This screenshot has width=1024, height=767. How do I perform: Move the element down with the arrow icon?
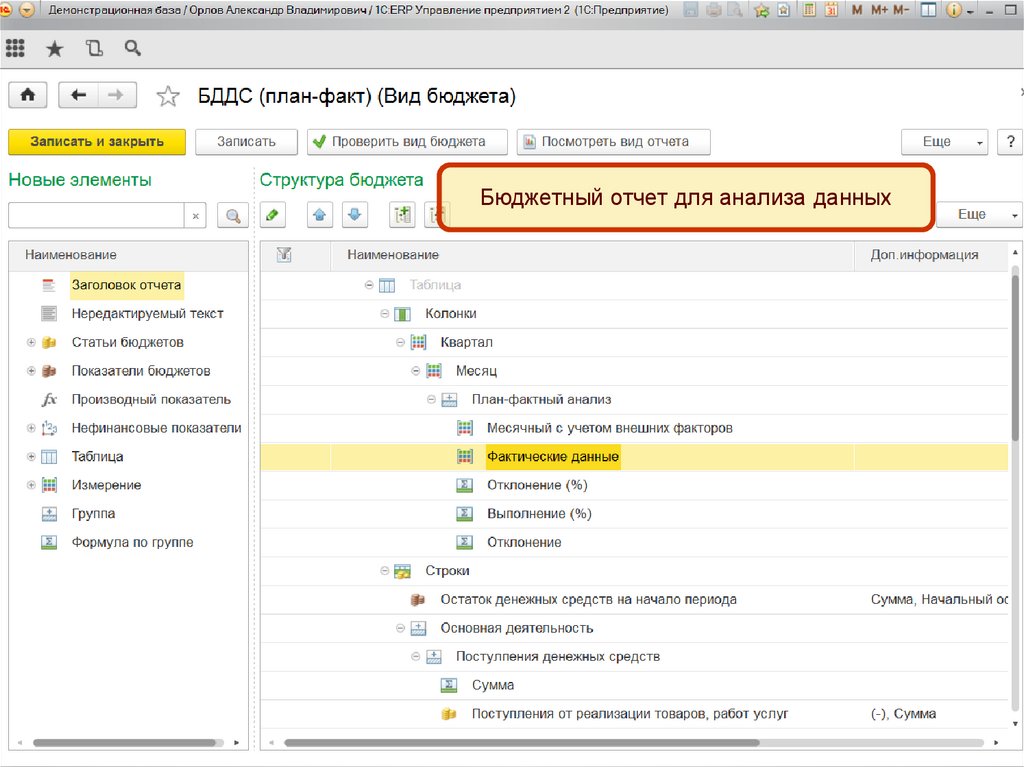(355, 214)
